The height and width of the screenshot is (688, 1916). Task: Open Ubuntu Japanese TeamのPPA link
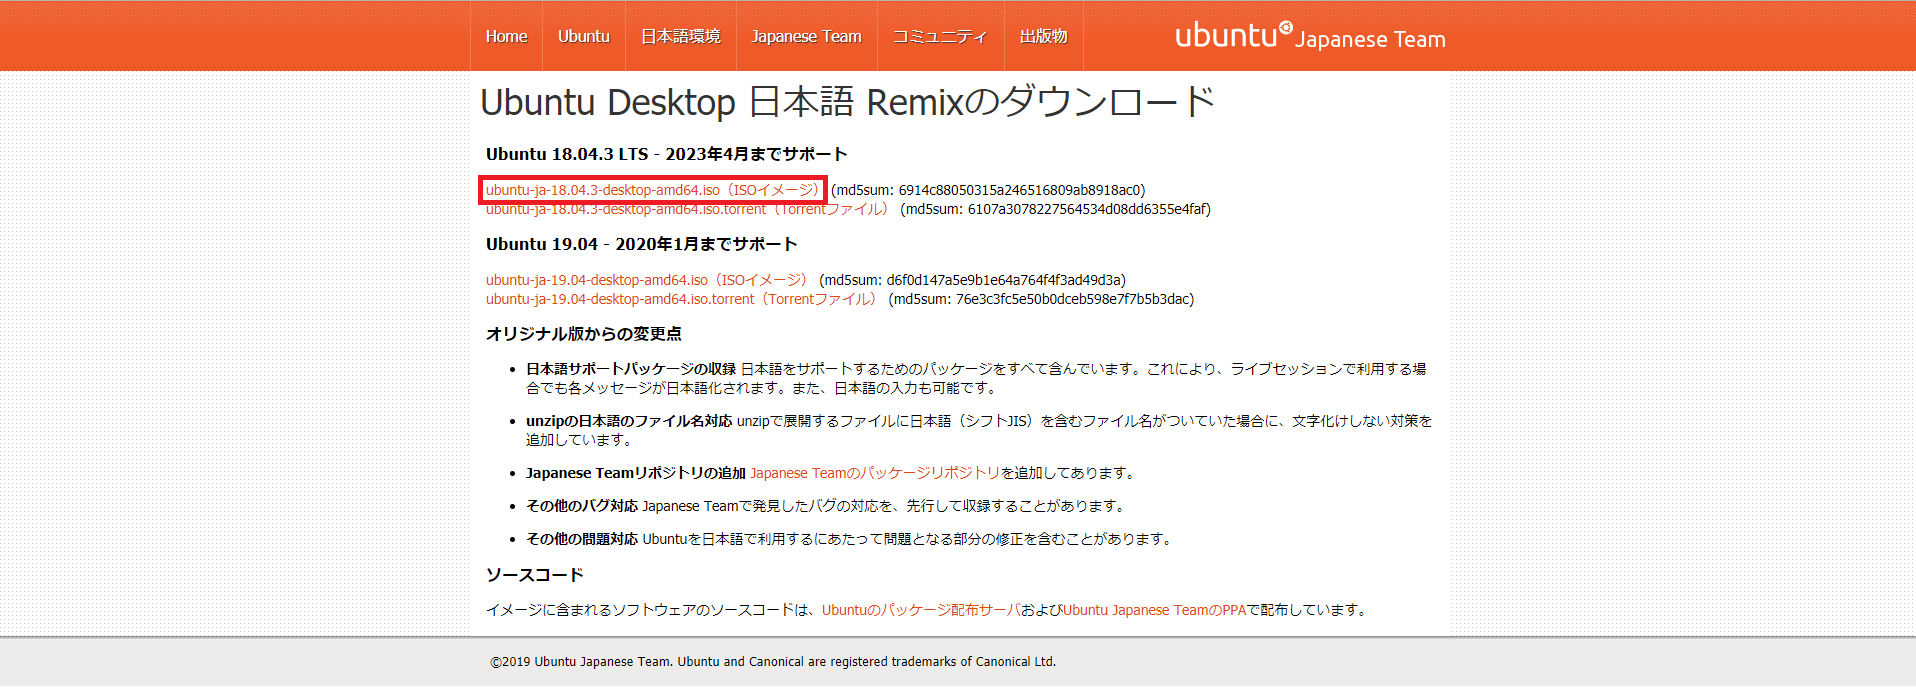point(1154,610)
